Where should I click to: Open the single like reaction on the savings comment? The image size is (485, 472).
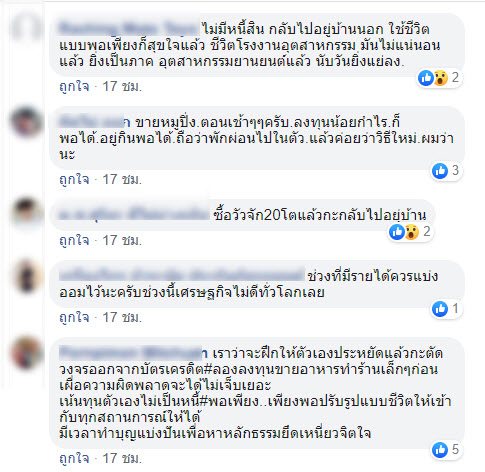(447, 309)
